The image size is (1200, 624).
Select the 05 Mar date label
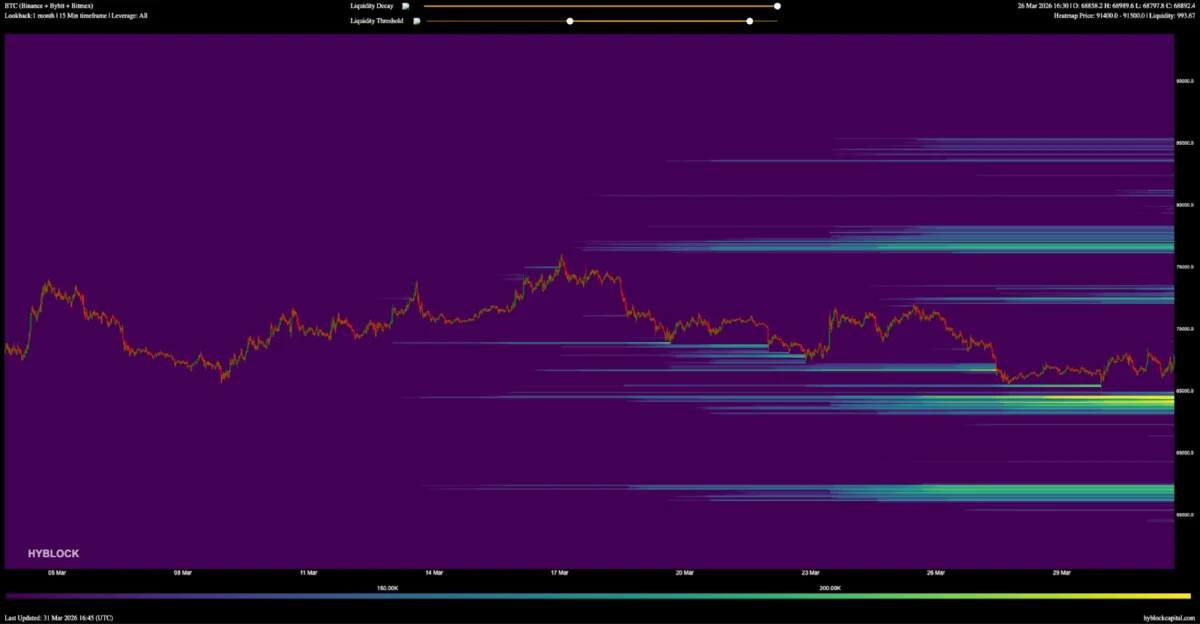pos(57,573)
